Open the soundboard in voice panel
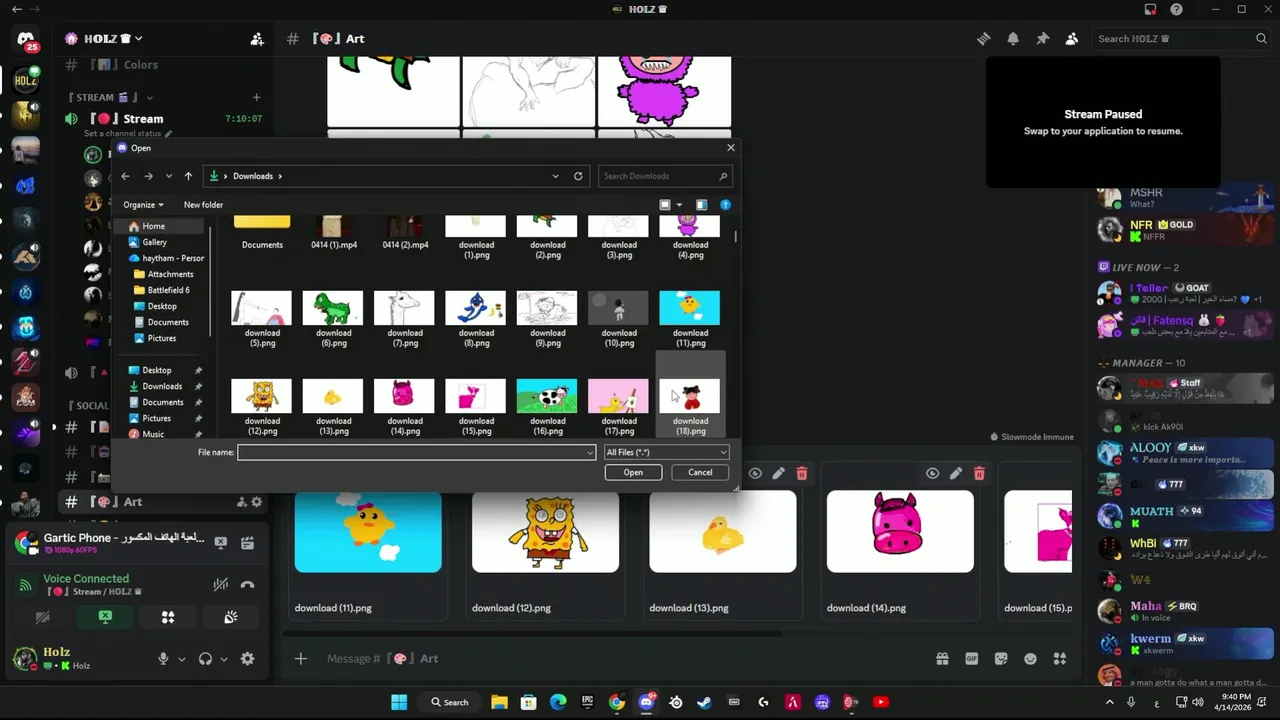This screenshot has height=720, width=1280. click(x=231, y=618)
